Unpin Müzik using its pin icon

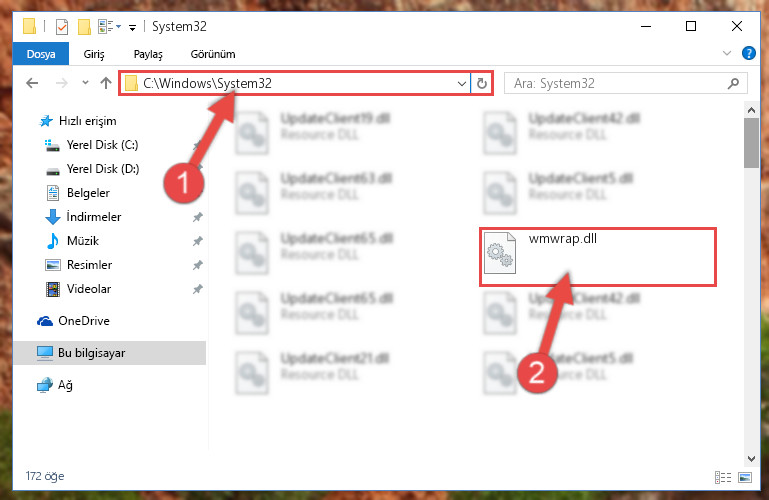pyautogui.click(x=198, y=241)
